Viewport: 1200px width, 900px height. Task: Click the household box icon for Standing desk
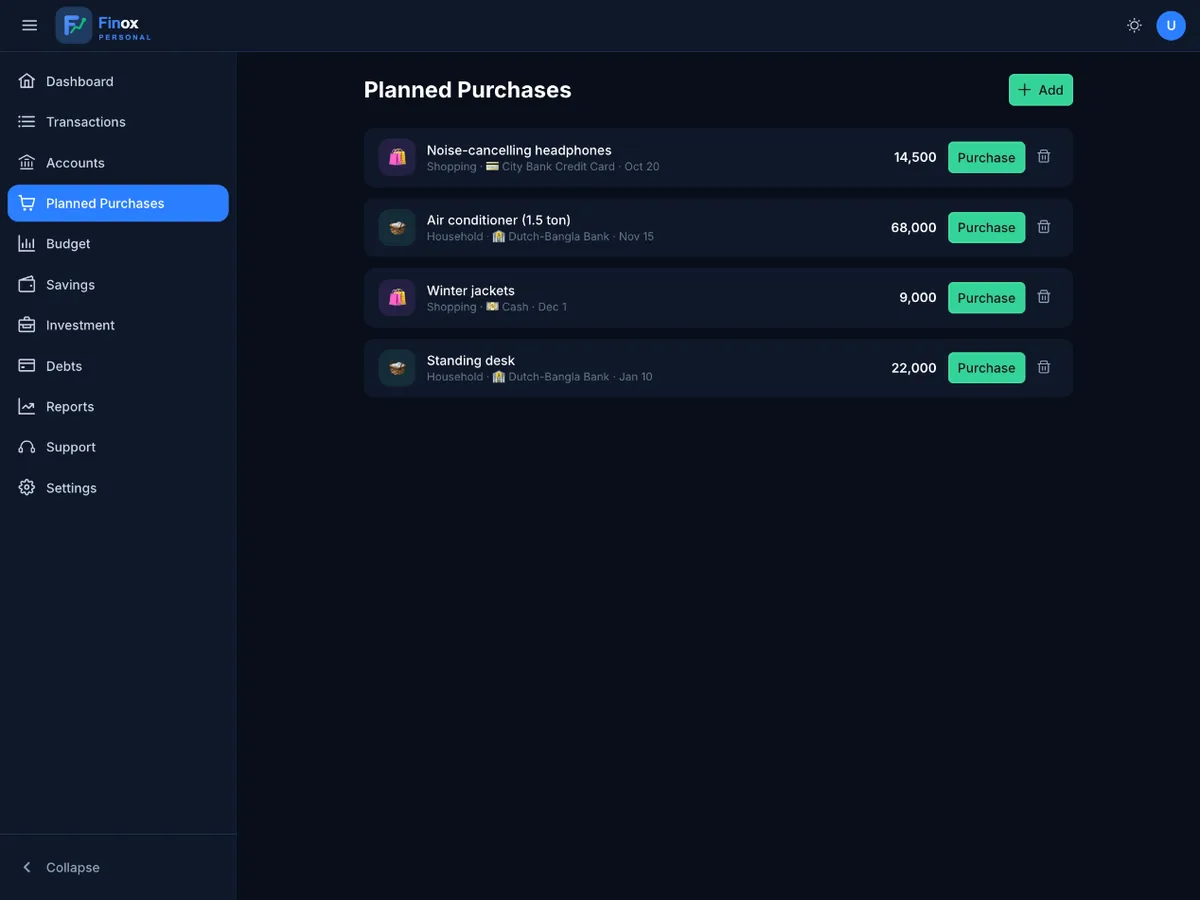(x=397, y=368)
